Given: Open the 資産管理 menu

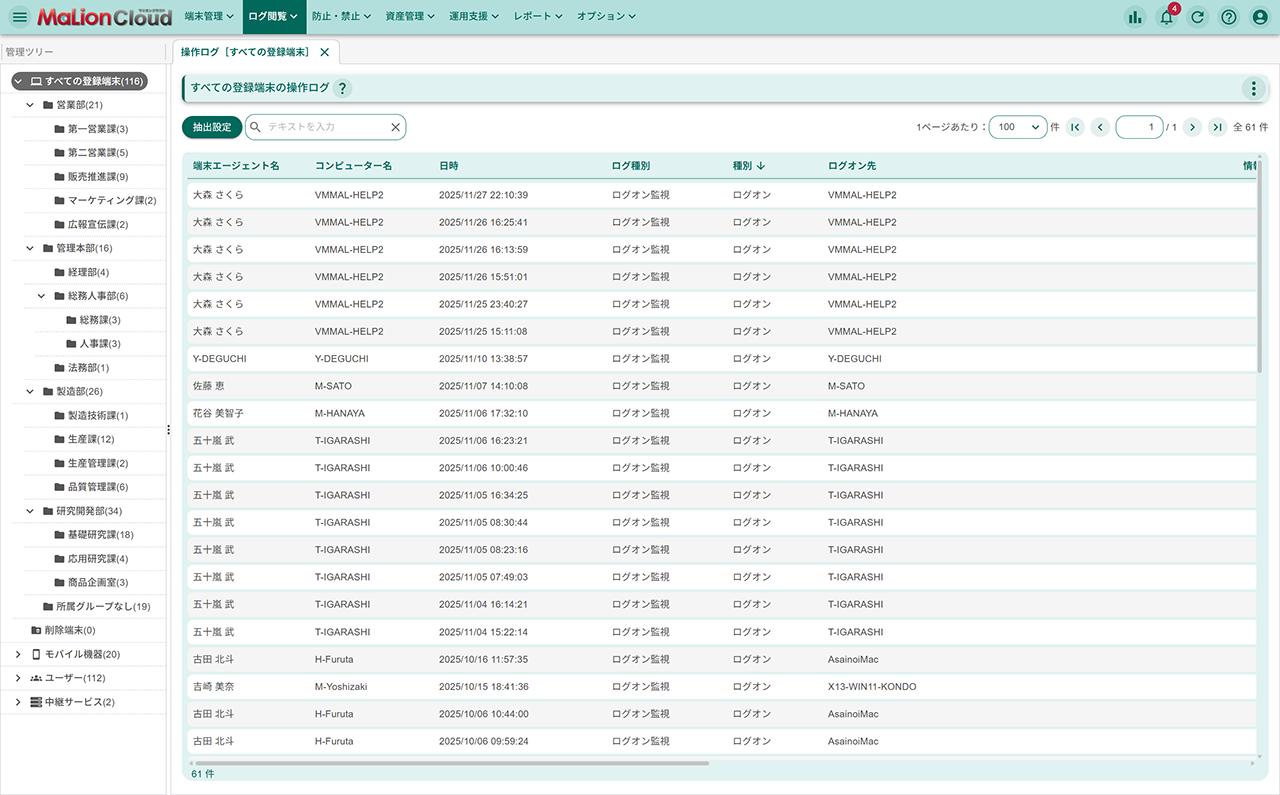Looking at the screenshot, I should pos(410,17).
